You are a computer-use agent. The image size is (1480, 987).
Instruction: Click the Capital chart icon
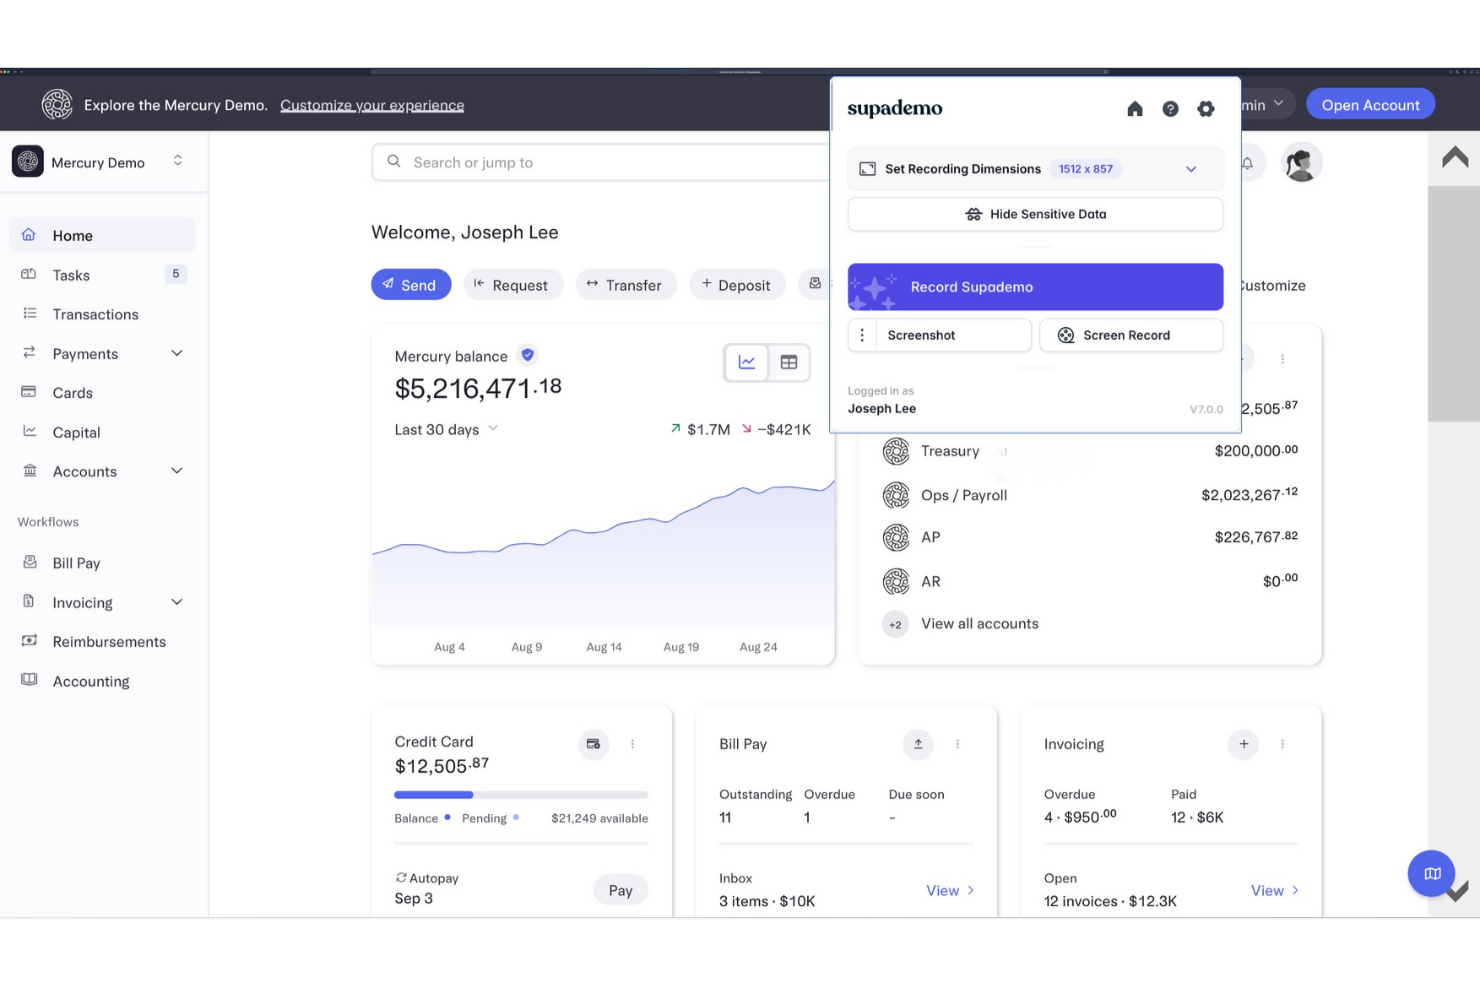pos(29,431)
